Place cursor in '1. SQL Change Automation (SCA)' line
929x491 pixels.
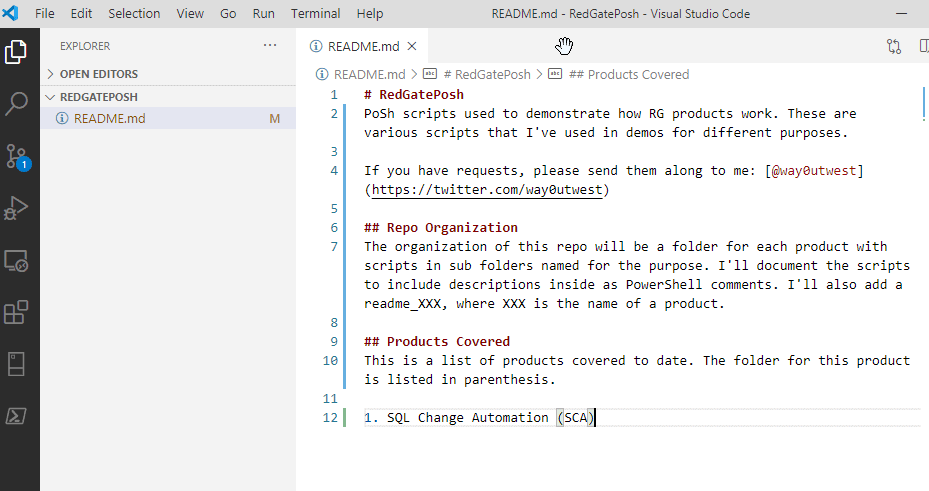click(x=479, y=418)
